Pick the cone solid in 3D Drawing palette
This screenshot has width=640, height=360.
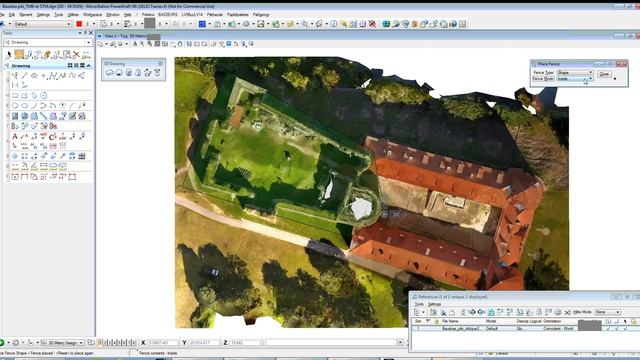[138, 73]
